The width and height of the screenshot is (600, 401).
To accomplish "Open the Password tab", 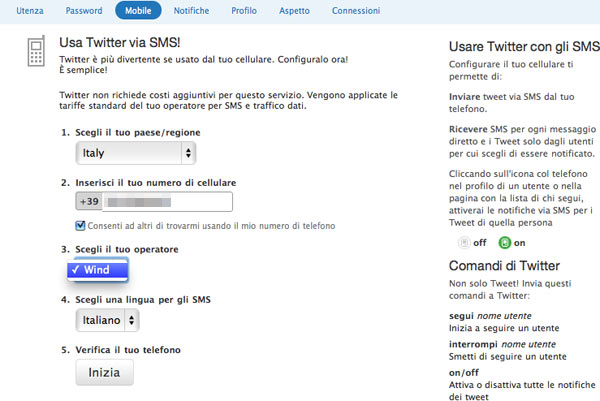I will click(x=83, y=10).
